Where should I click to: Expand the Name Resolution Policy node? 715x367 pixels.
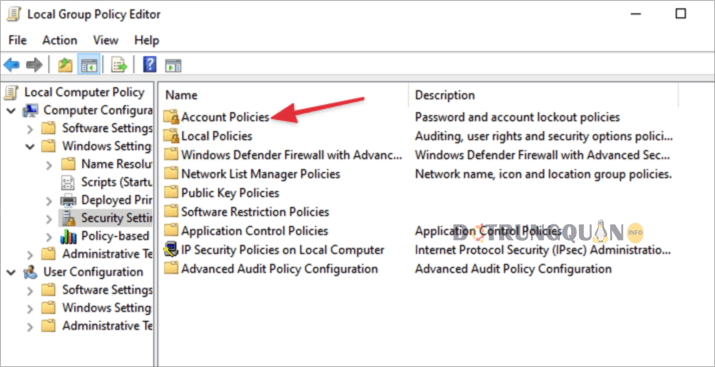point(49,165)
